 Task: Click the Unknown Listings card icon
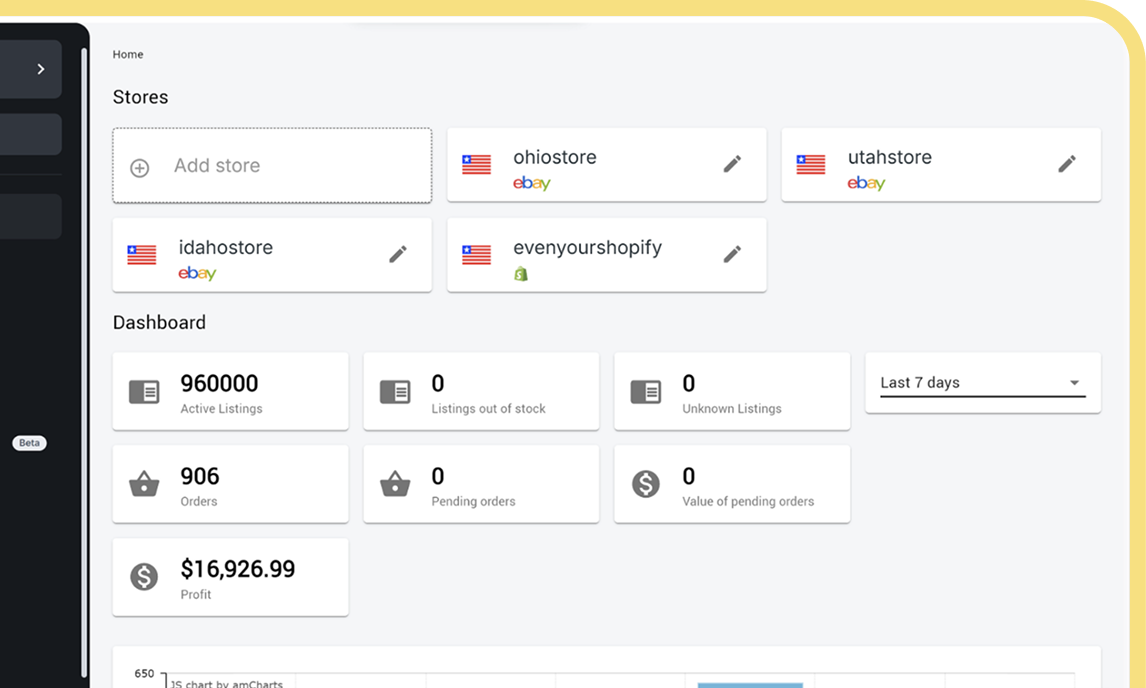(645, 391)
